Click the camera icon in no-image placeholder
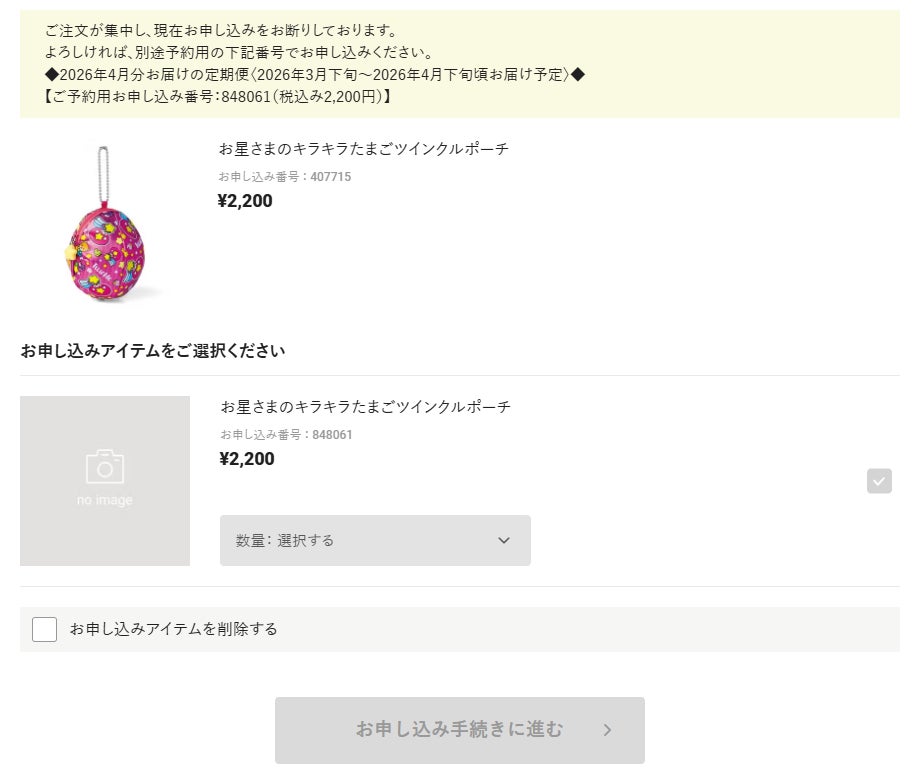913x778 pixels. point(105,467)
